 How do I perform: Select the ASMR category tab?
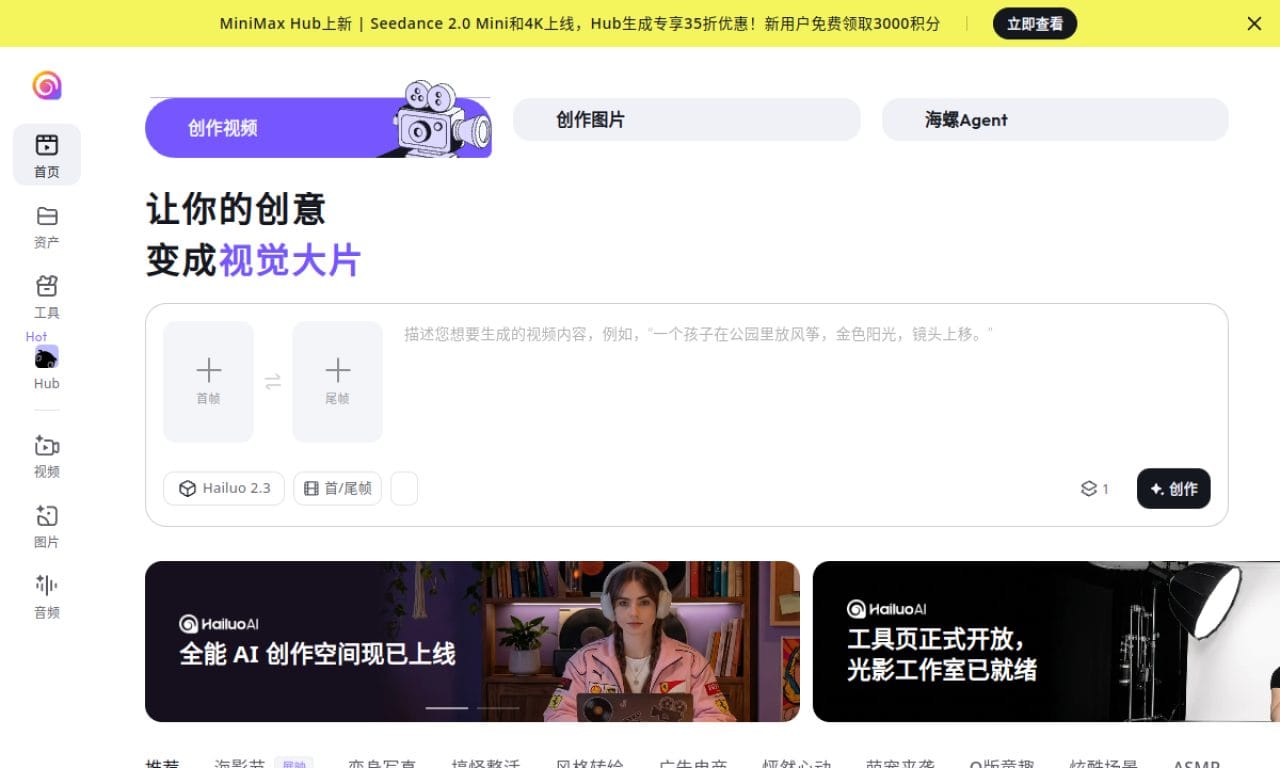coord(1196,763)
